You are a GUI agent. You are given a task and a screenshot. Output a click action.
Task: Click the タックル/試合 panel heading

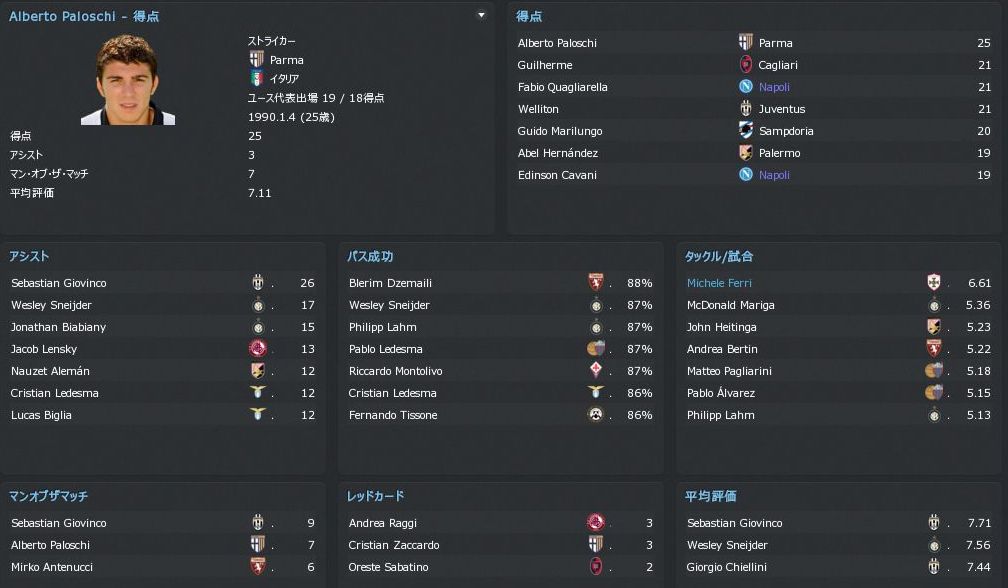click(x=718, y=257)
